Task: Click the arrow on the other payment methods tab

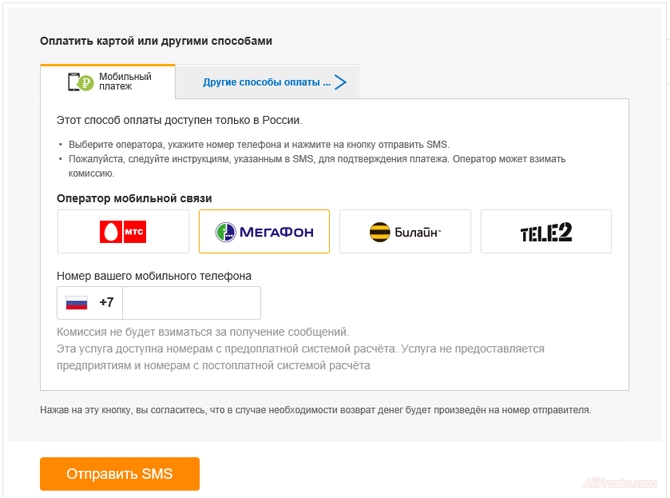Action: (341, 82)
